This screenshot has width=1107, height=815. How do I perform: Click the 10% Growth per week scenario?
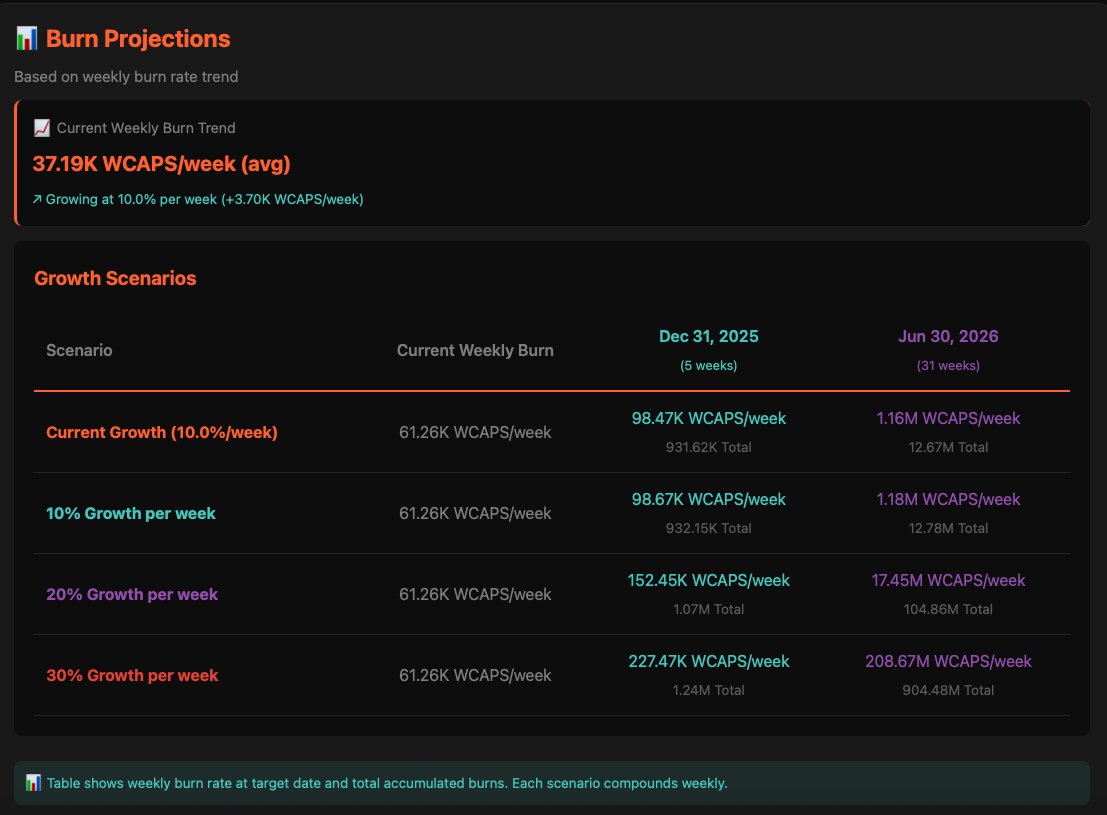coord(132,513)
